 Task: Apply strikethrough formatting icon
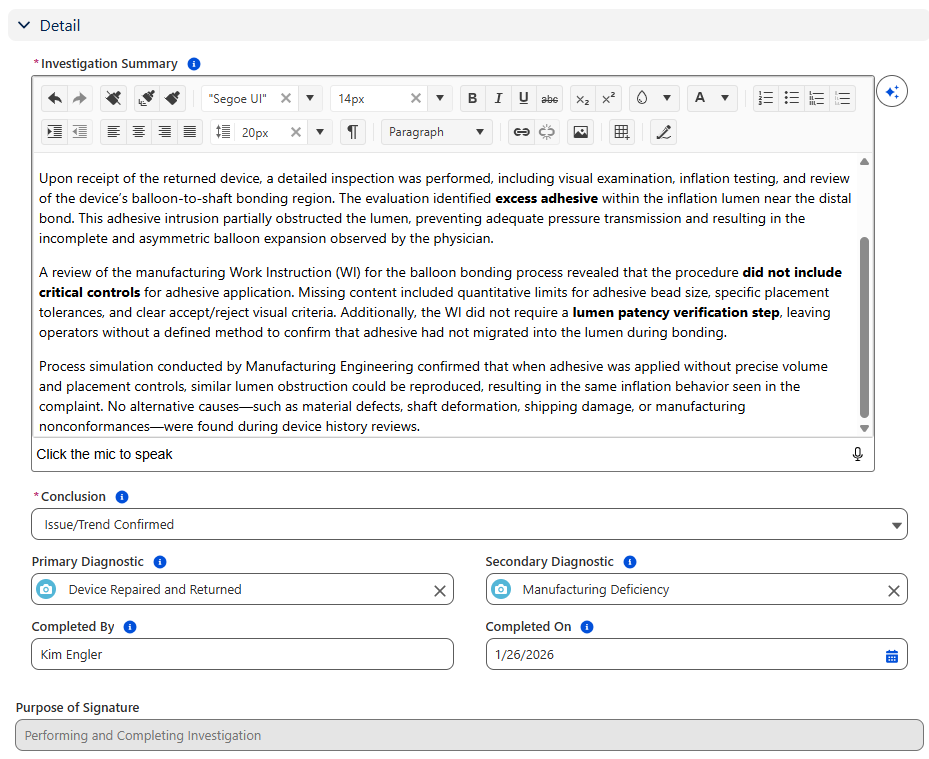coord(549,98)
